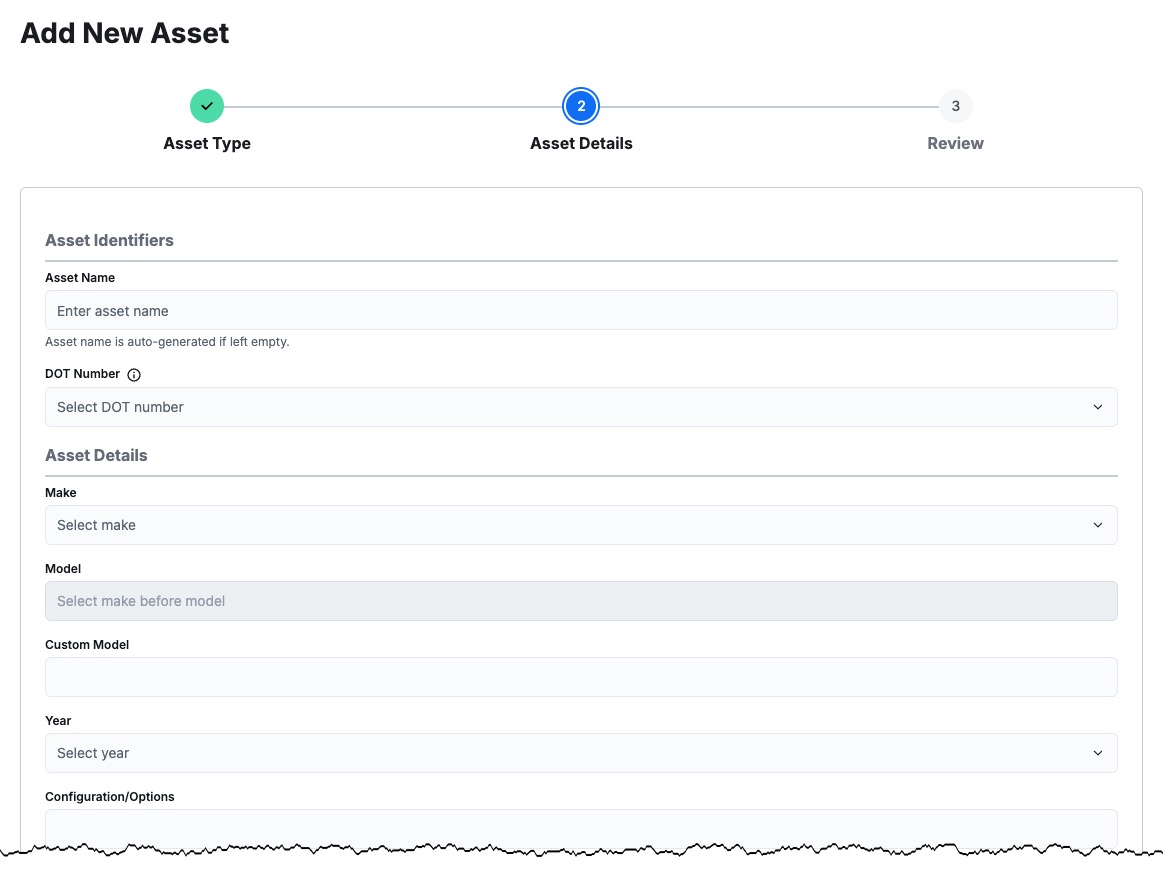Open the Select year dropdown
Screen dimensions: 1163x877
pyautogui.click(x=581, y=753)
